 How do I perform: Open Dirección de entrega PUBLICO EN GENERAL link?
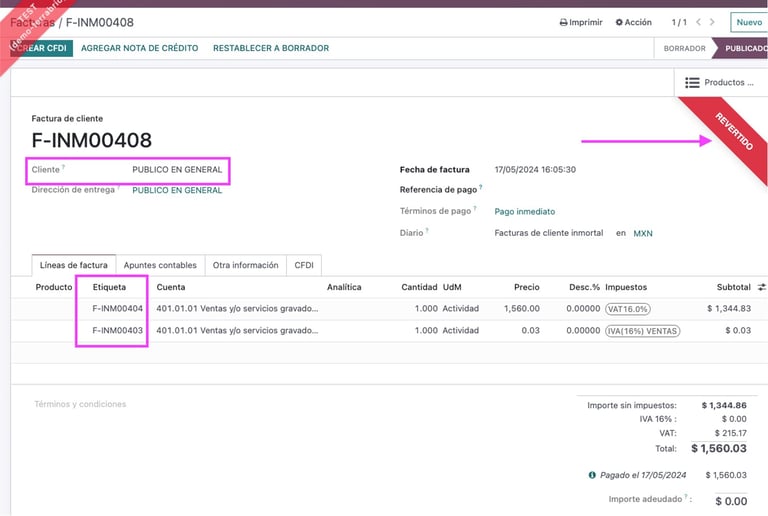[177, 190]
